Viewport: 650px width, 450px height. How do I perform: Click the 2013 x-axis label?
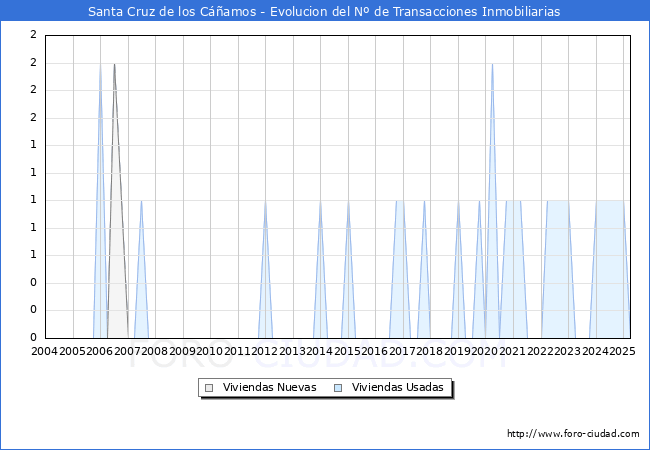292,351
